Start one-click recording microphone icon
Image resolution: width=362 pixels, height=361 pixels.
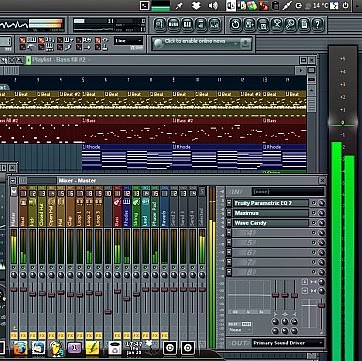coord(290,25)
